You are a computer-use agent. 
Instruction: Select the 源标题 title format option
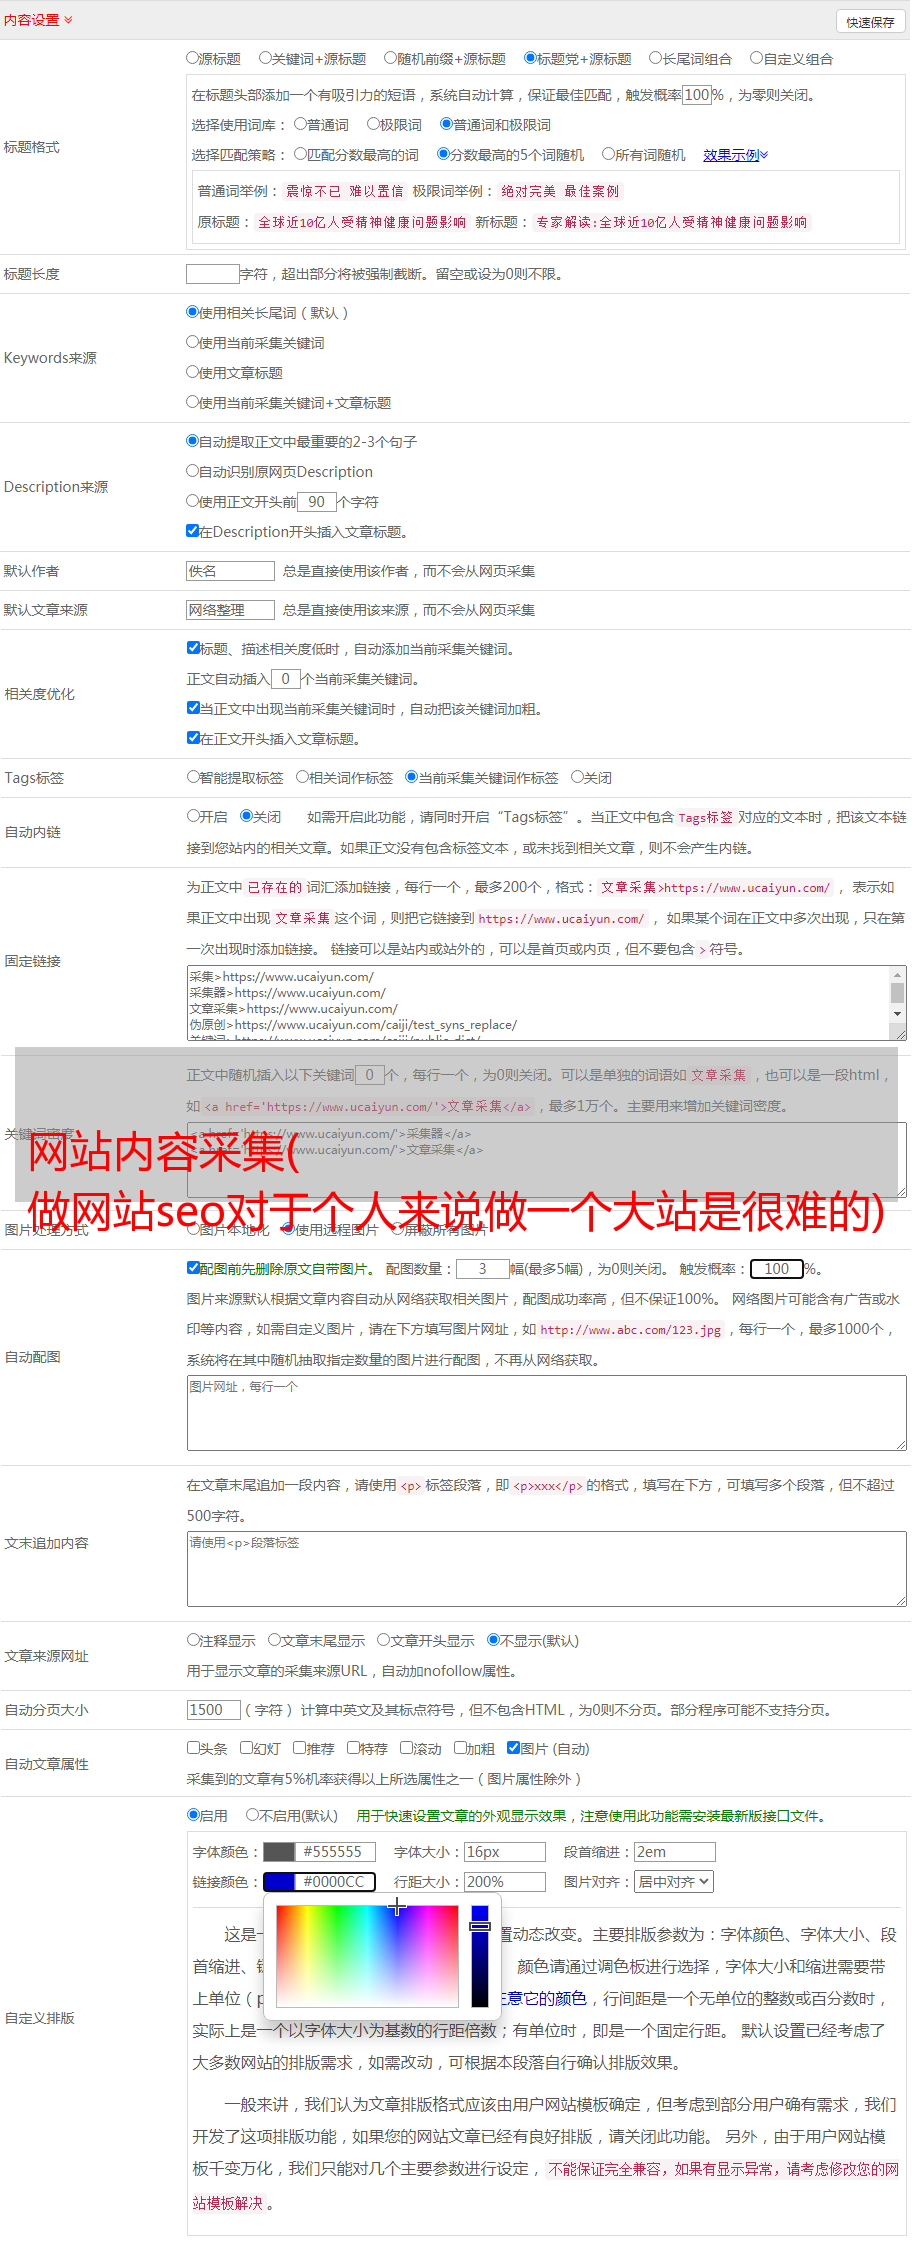[x=193, y=58]
